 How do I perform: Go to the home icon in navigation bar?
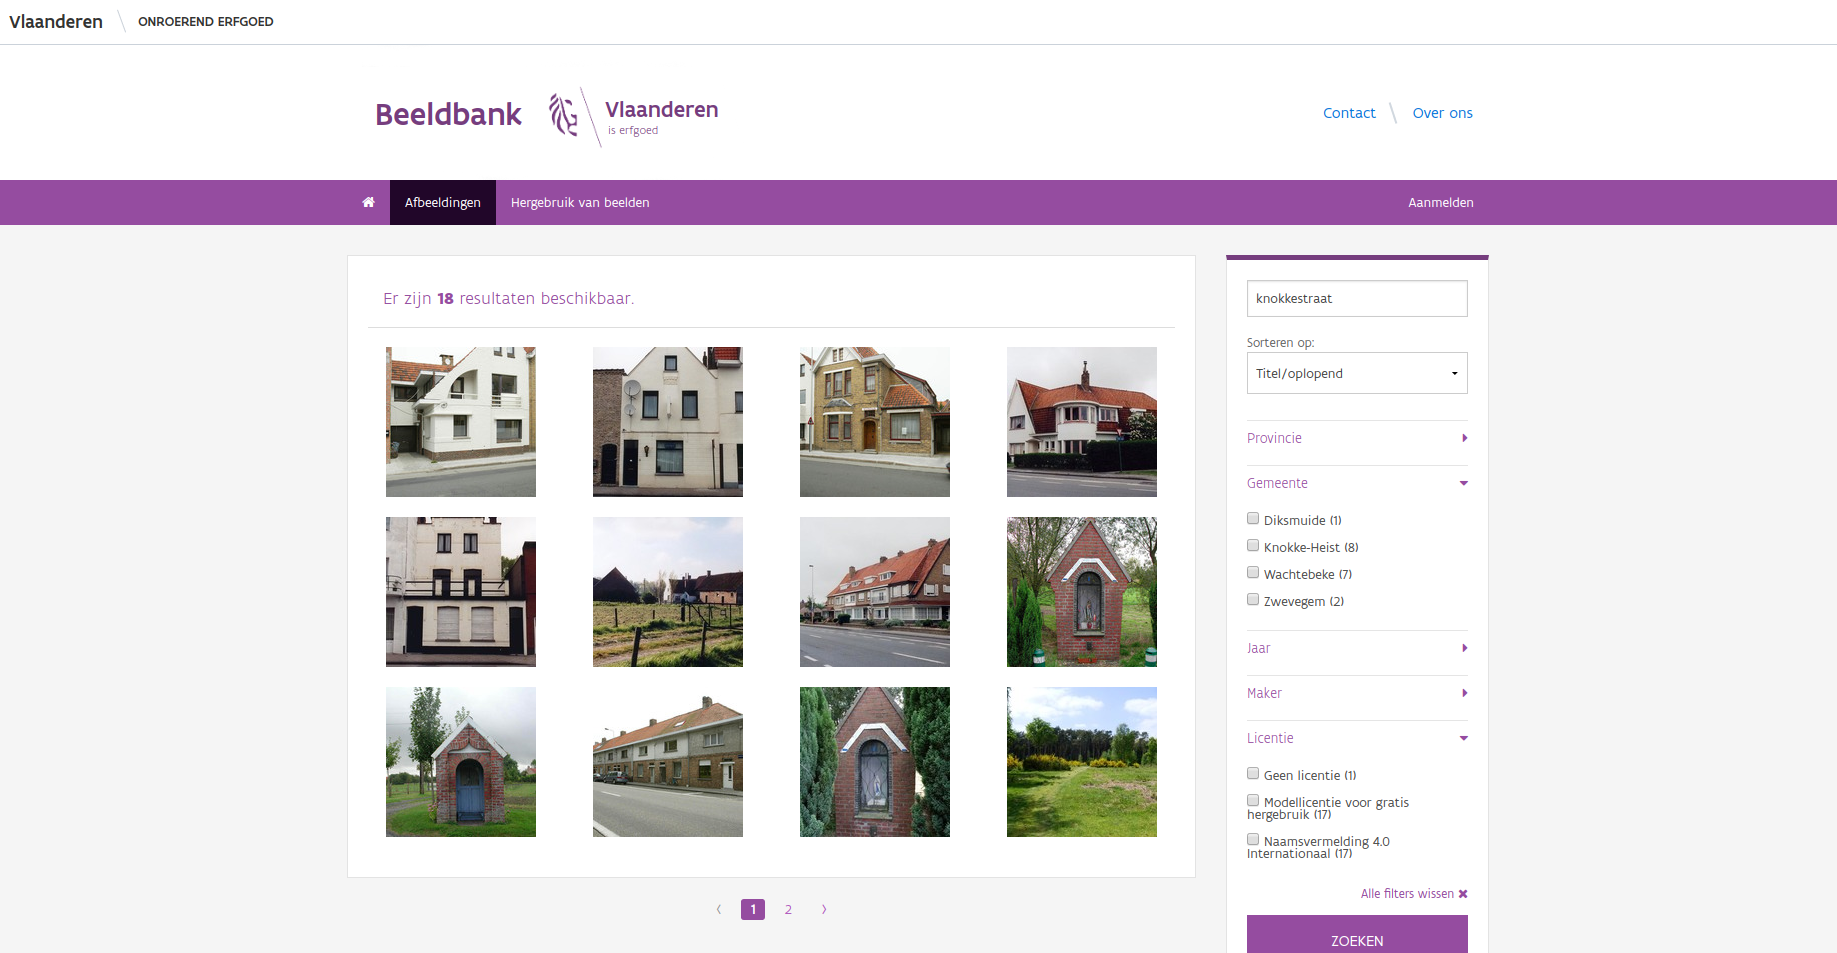pyautogui.click(x=368, y=202)
